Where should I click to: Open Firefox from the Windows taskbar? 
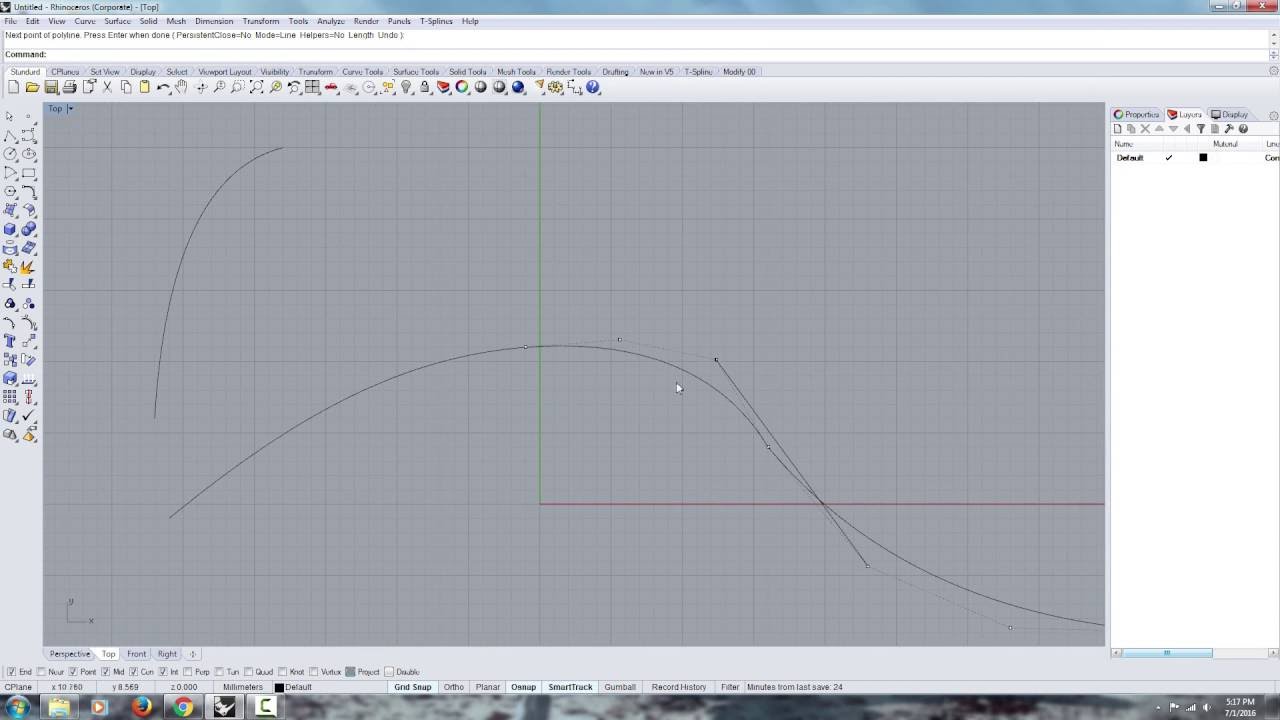pyautogui.click(x=141, y=707)
